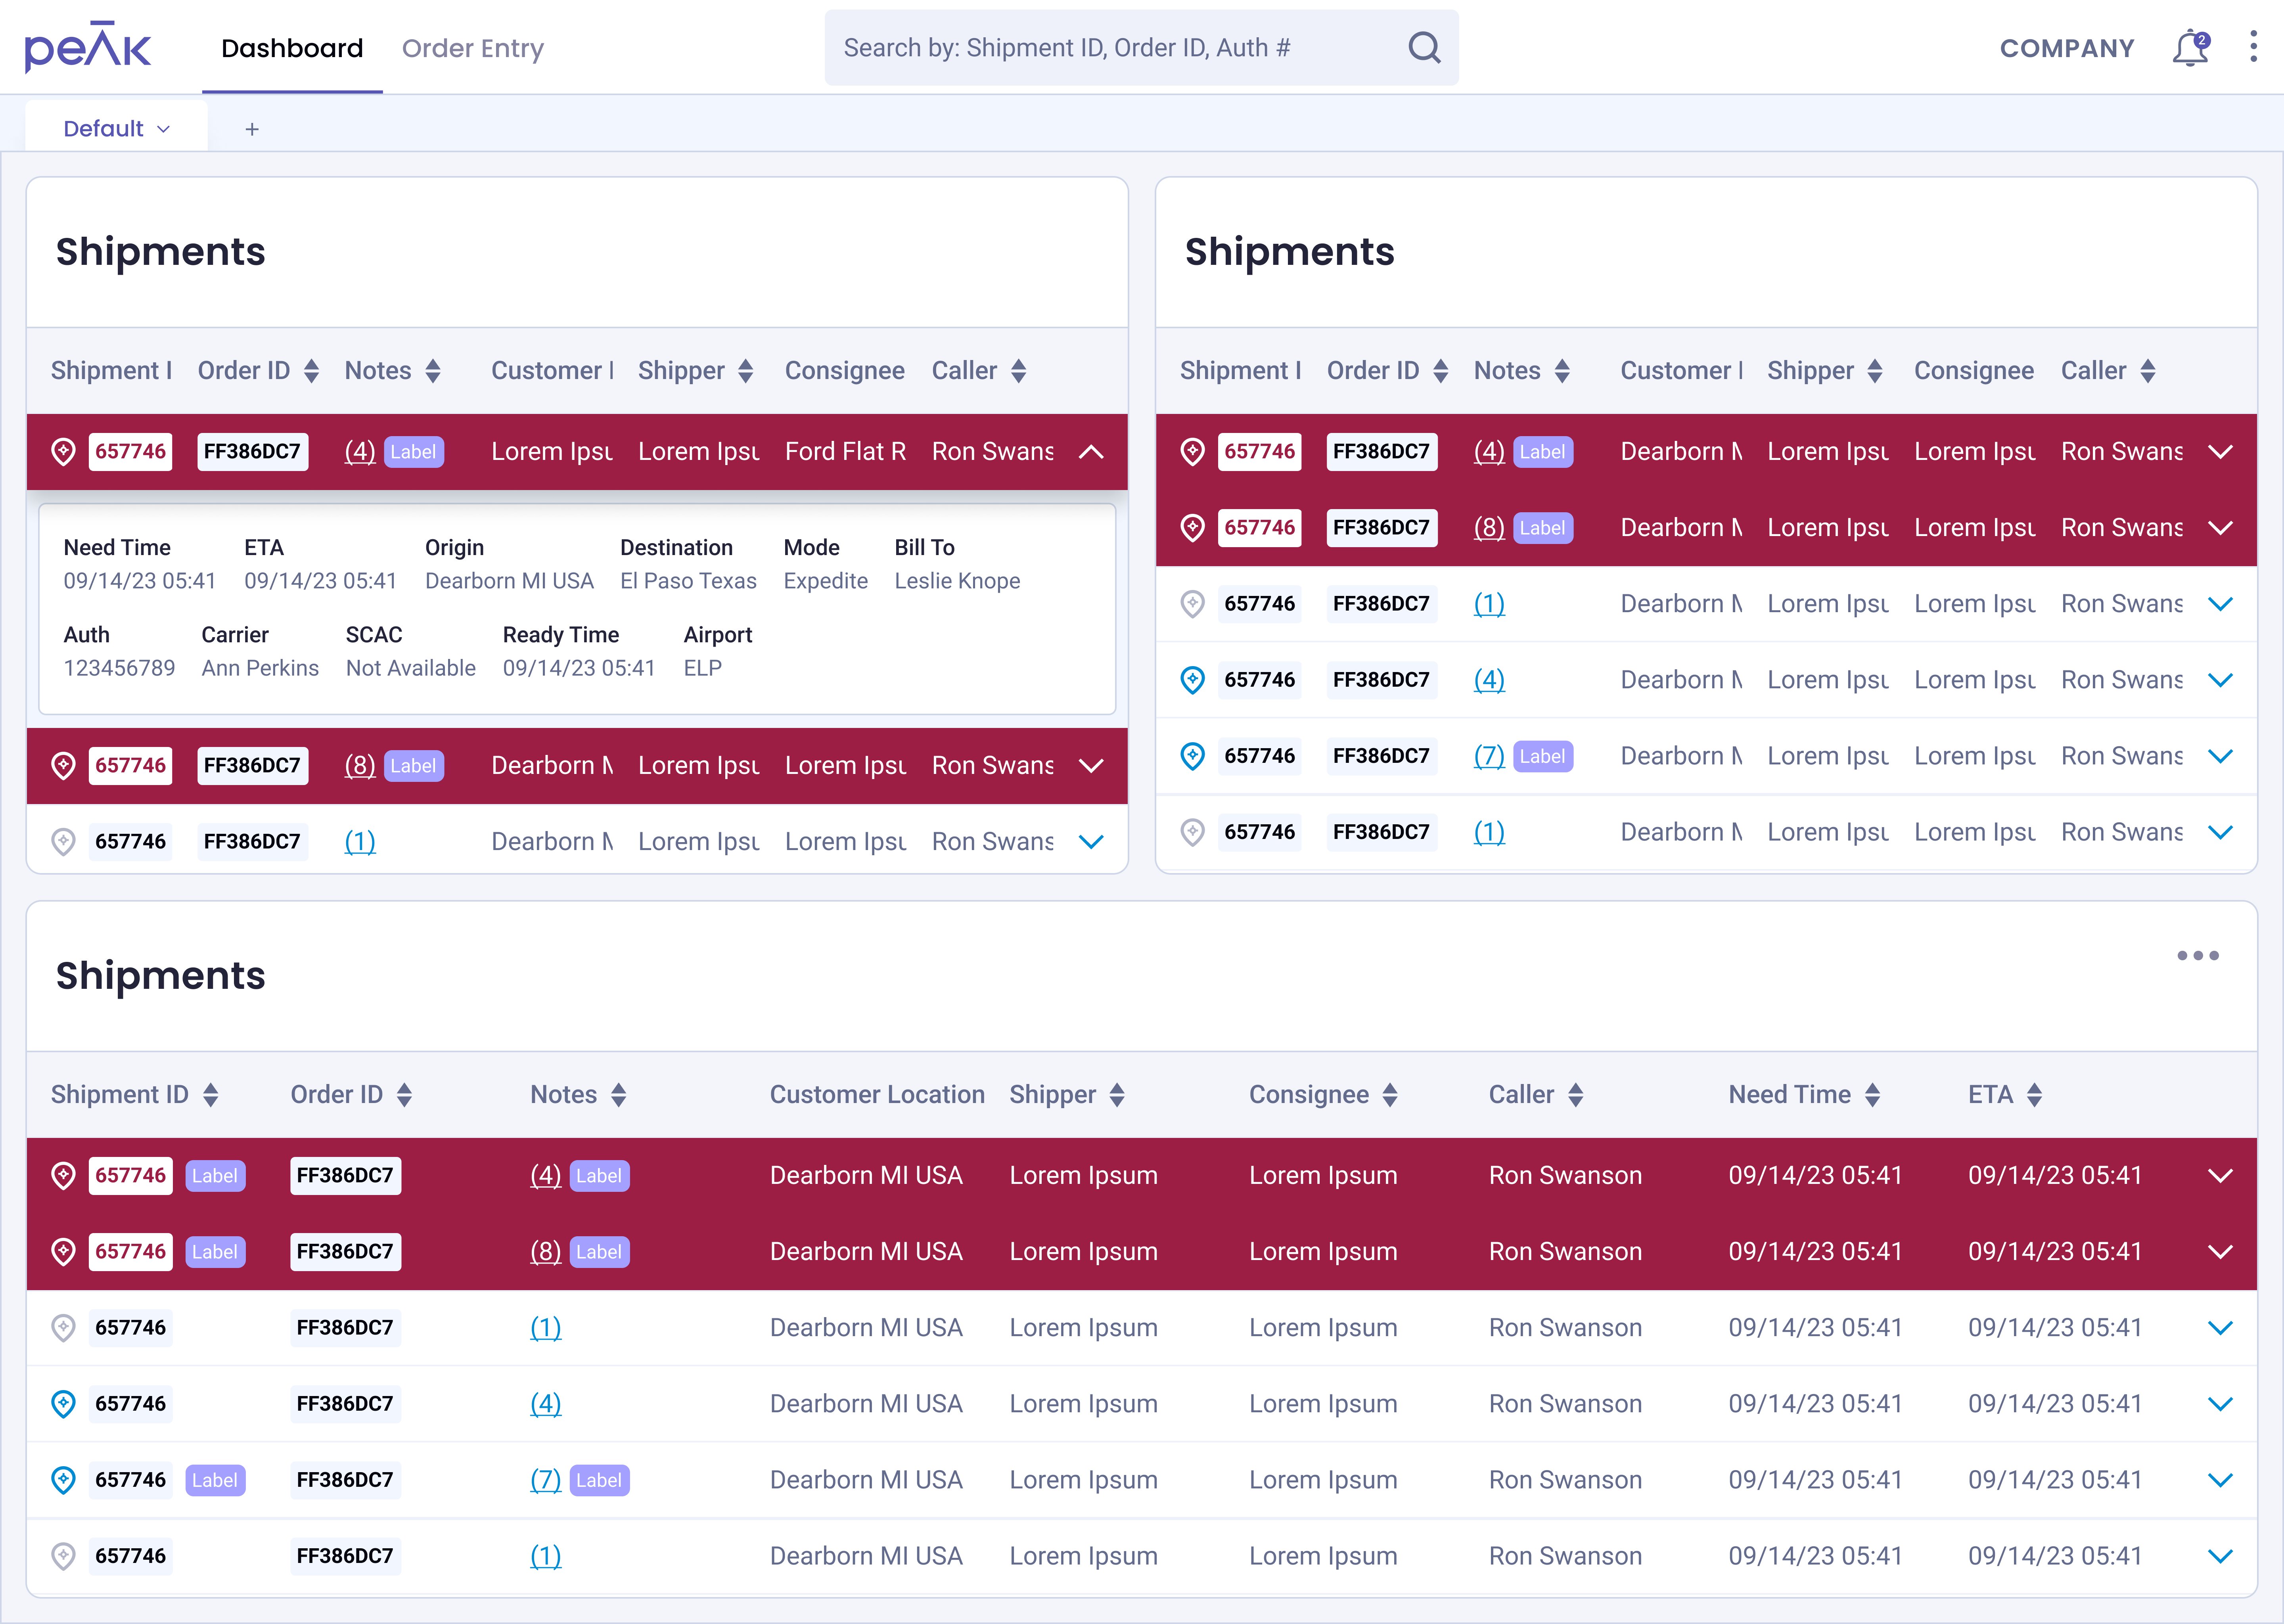Sort top-left table by Shipper
The width and height of the screenshot is (2284, 1624).
[746, 371]
